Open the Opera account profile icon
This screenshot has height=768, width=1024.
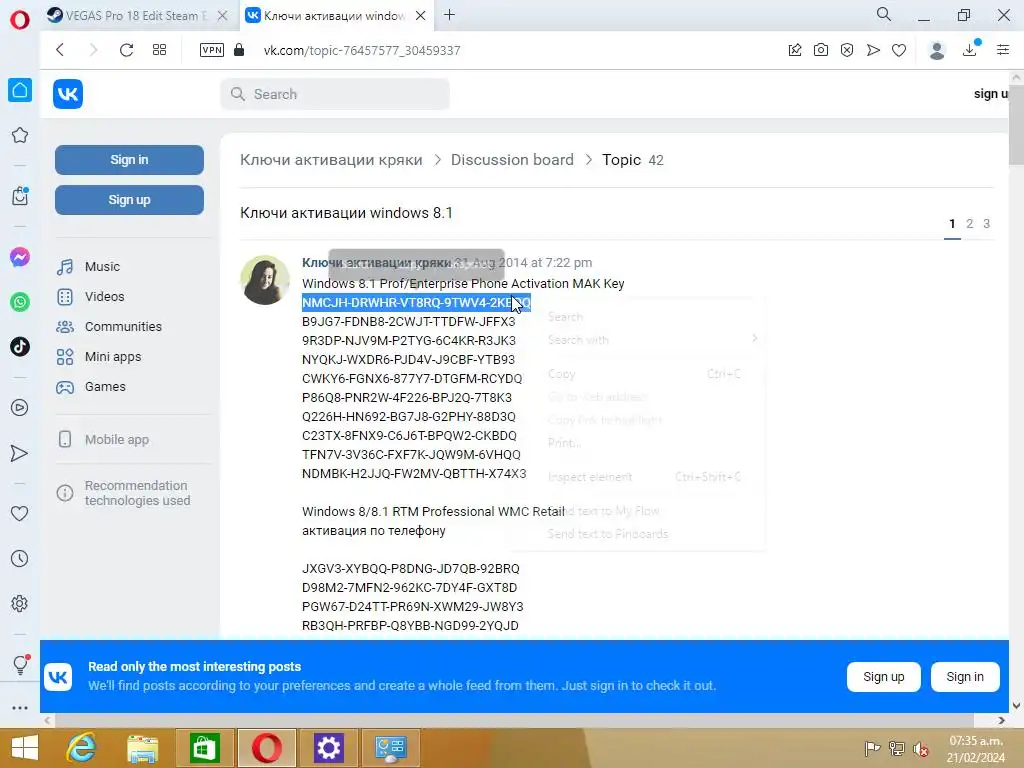937,50
